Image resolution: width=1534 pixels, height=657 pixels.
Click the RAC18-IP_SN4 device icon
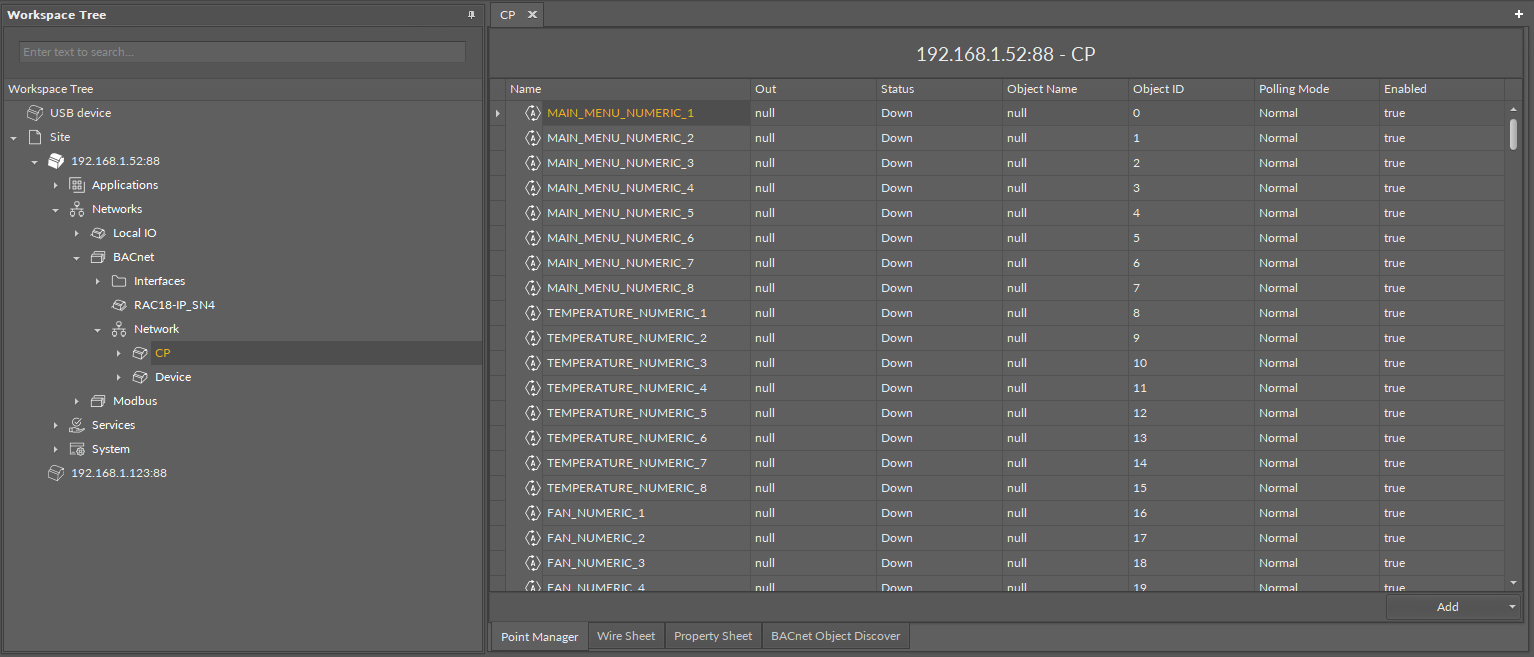pyautogui.click(x=118, y=304)
